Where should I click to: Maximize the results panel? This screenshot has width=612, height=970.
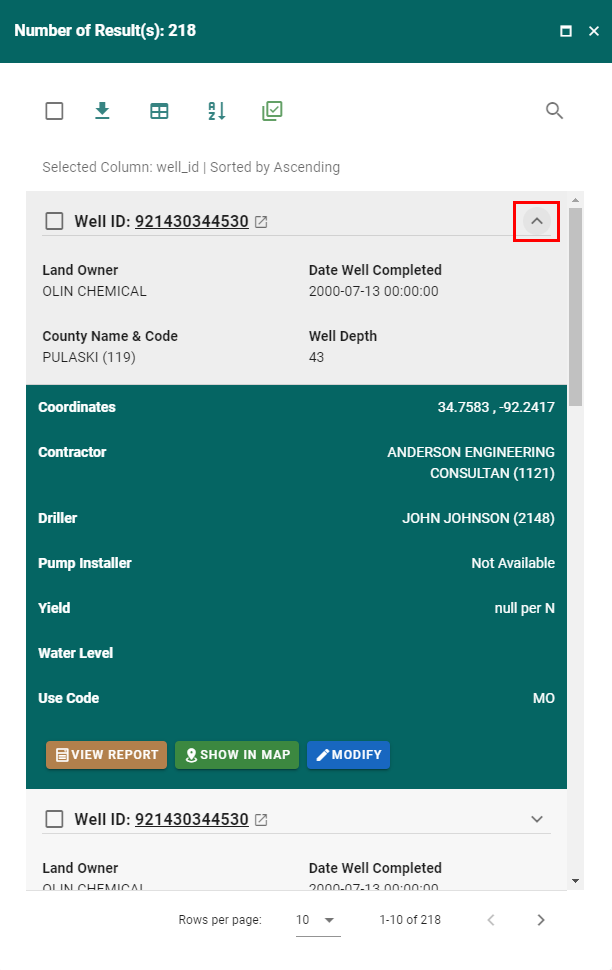click(566, 31)
